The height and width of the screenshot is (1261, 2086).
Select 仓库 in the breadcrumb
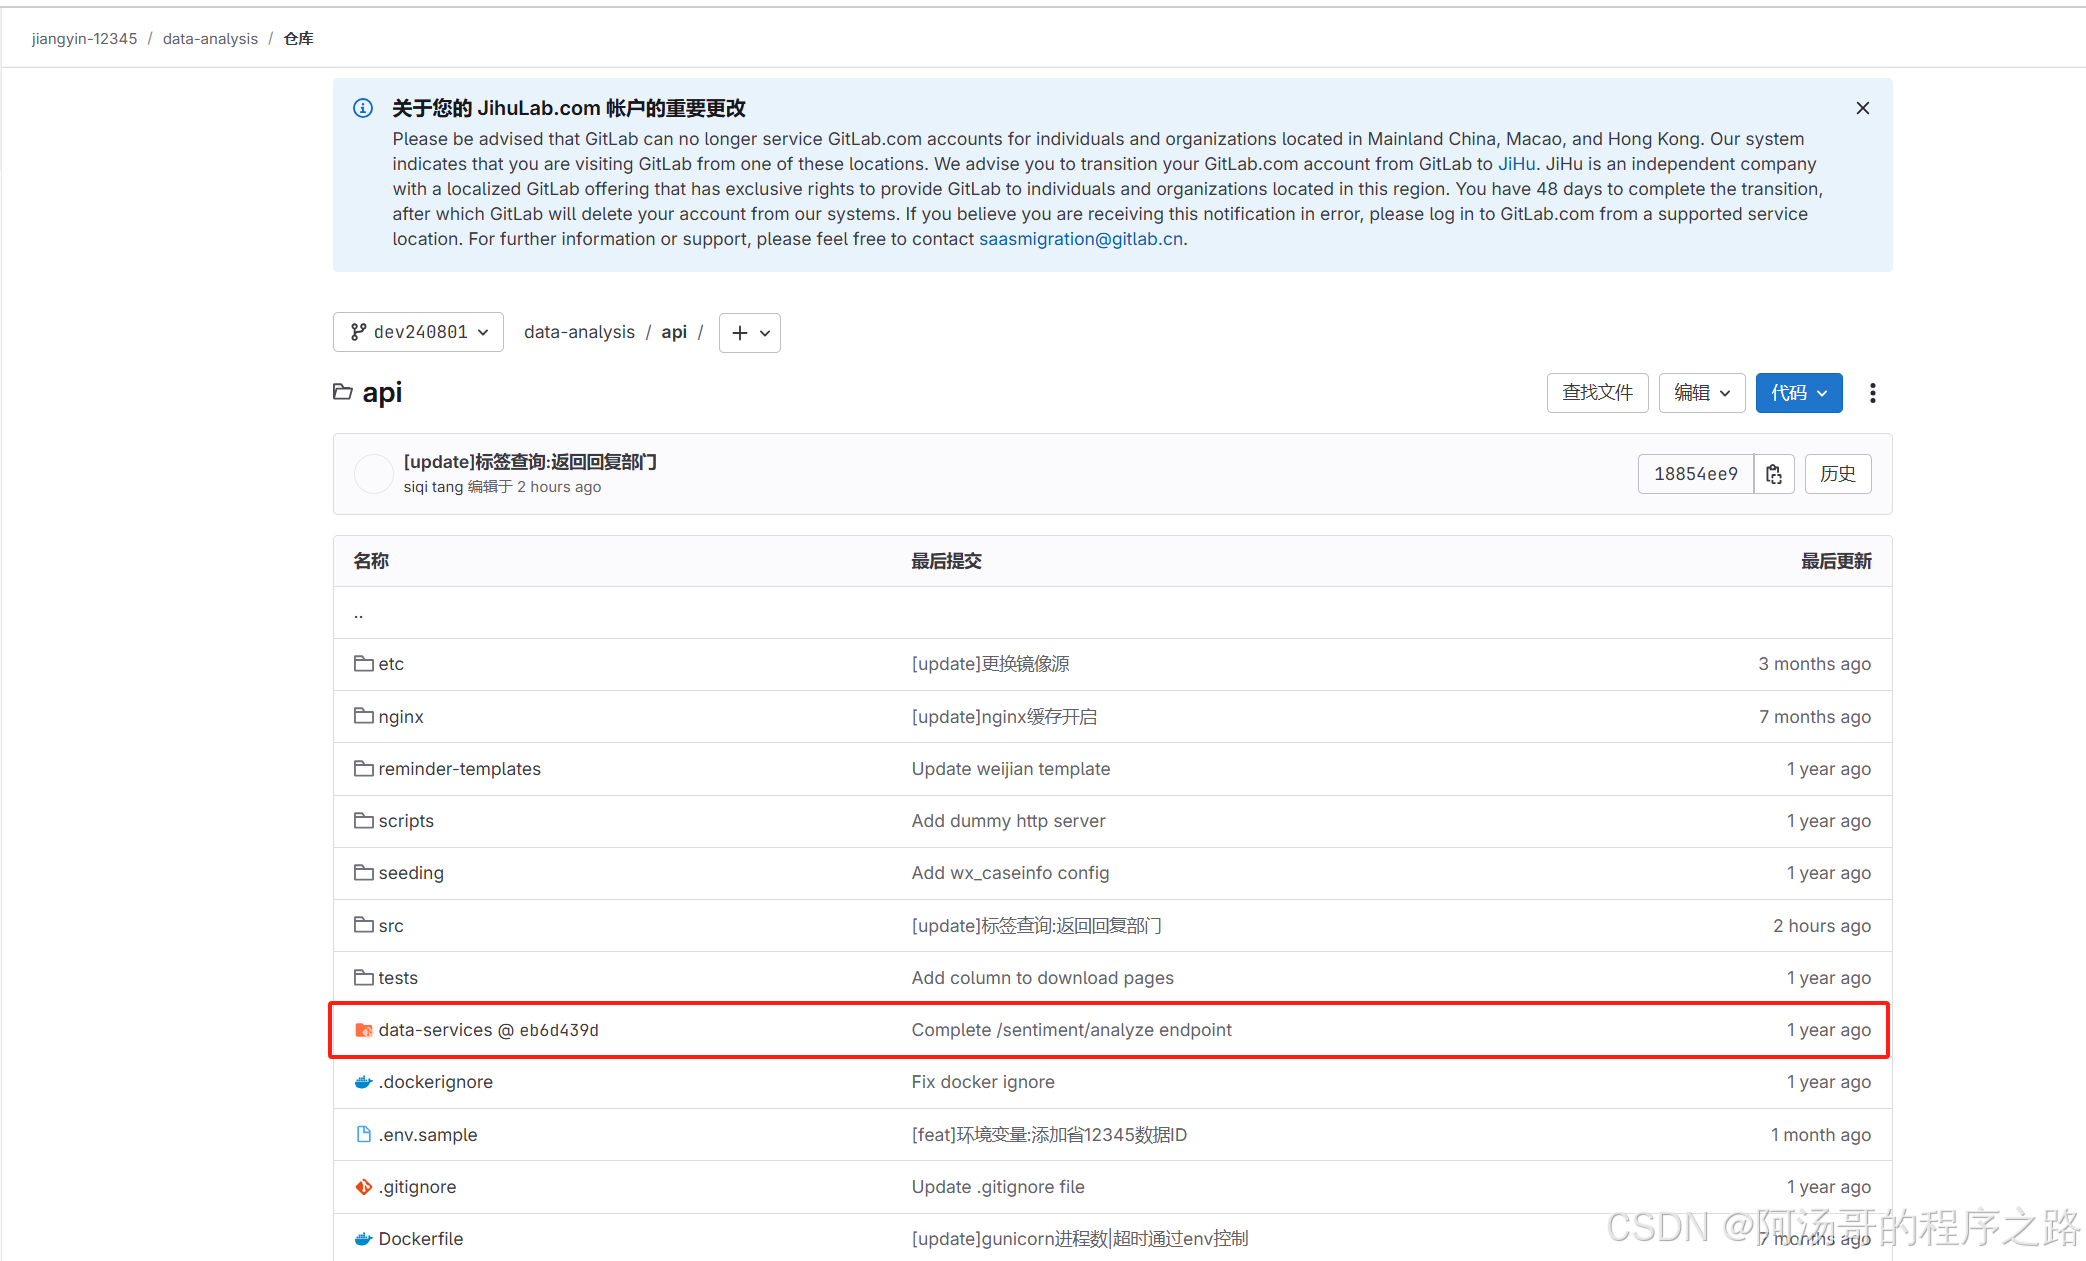[297, 38]
